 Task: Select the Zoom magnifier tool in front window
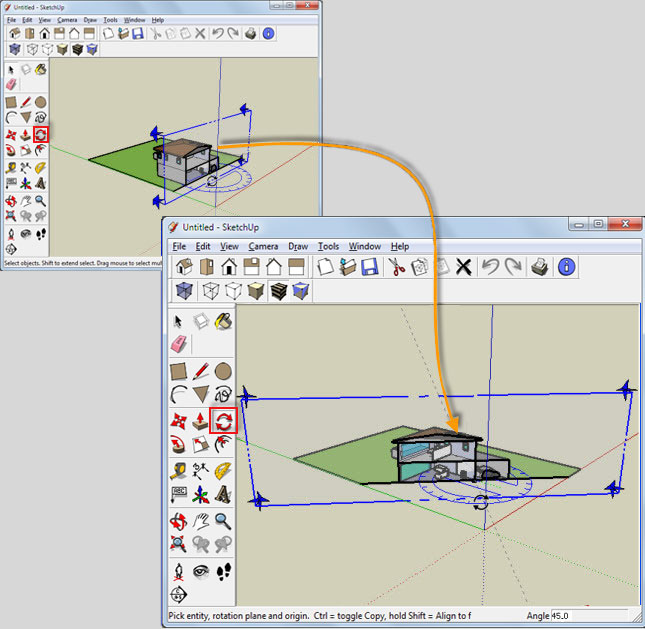(223, 521)
